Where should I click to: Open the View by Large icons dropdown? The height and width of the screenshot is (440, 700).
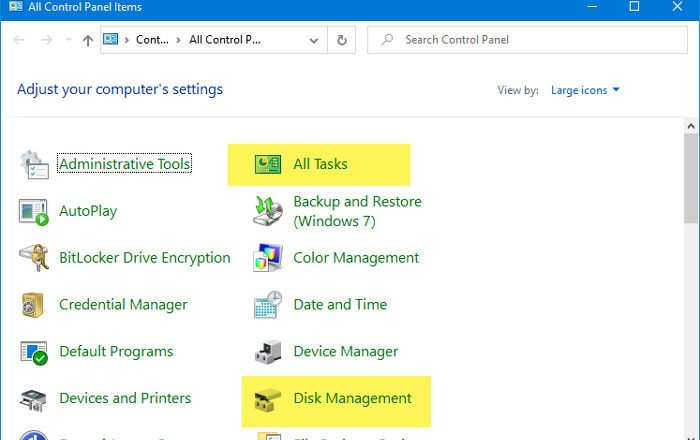click(x=585, y=90)
